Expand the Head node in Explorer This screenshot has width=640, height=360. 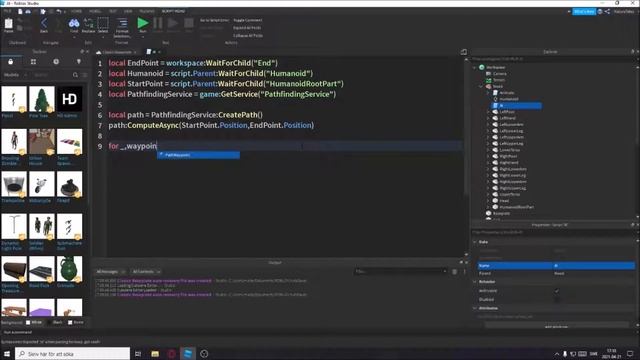pyautogui.click(x=488, y=201)
